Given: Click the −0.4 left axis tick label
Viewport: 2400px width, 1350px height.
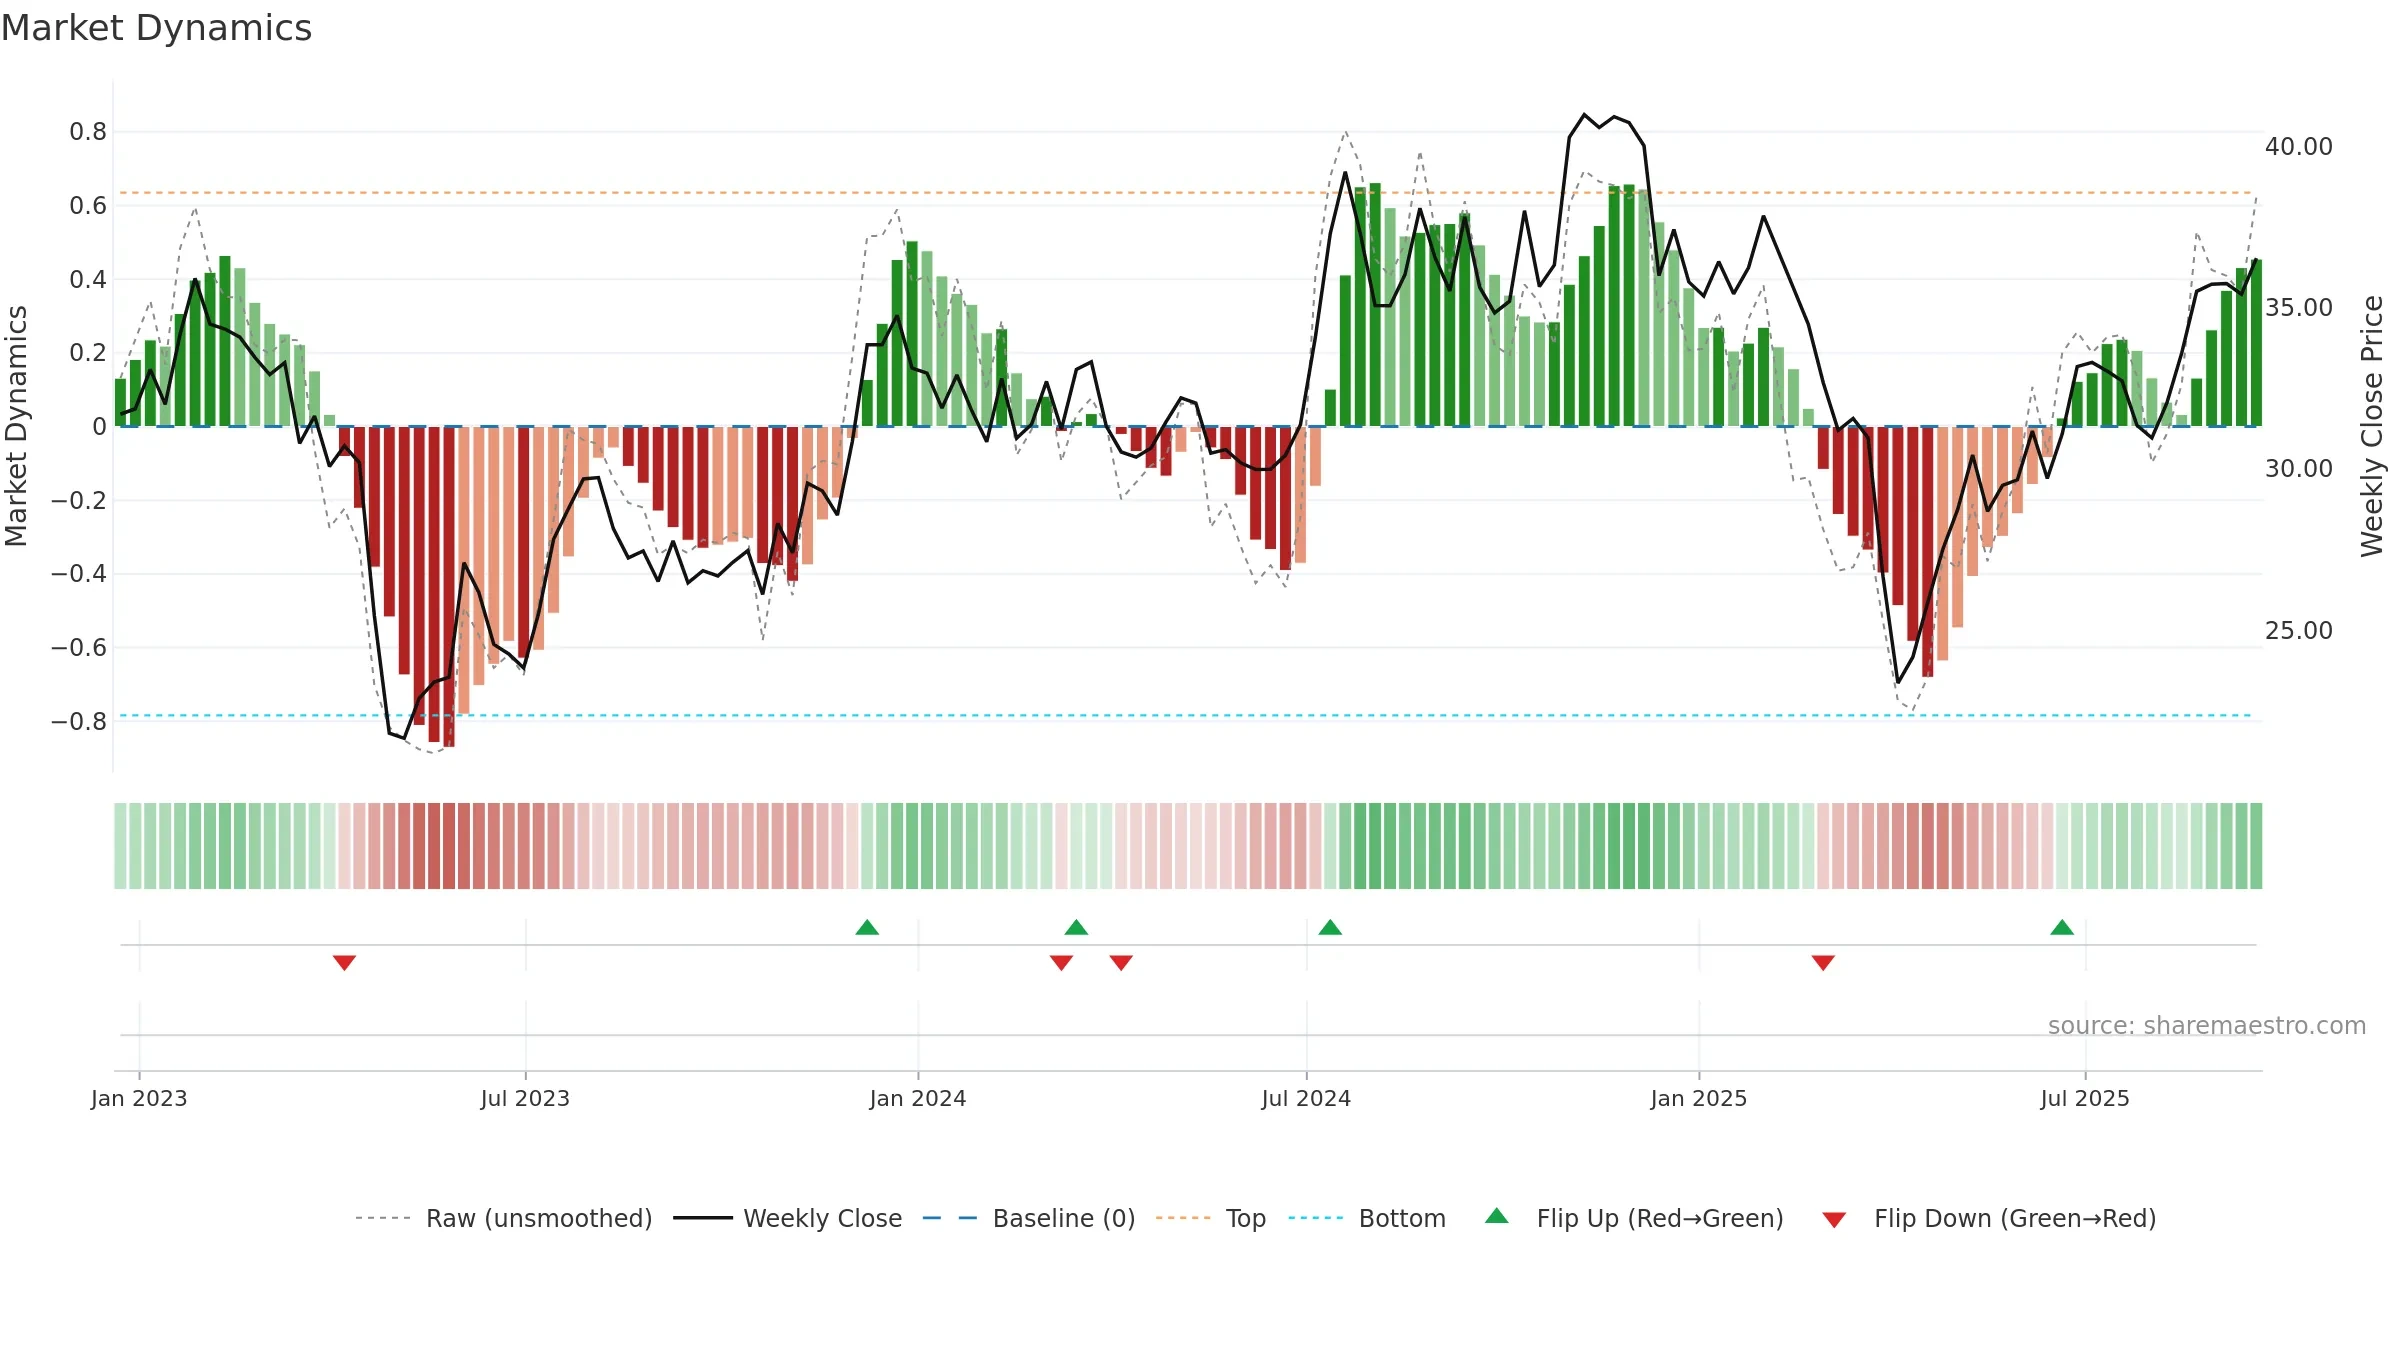Looking at the screenshot, I should pyautogui.click(x=79, y=573).
